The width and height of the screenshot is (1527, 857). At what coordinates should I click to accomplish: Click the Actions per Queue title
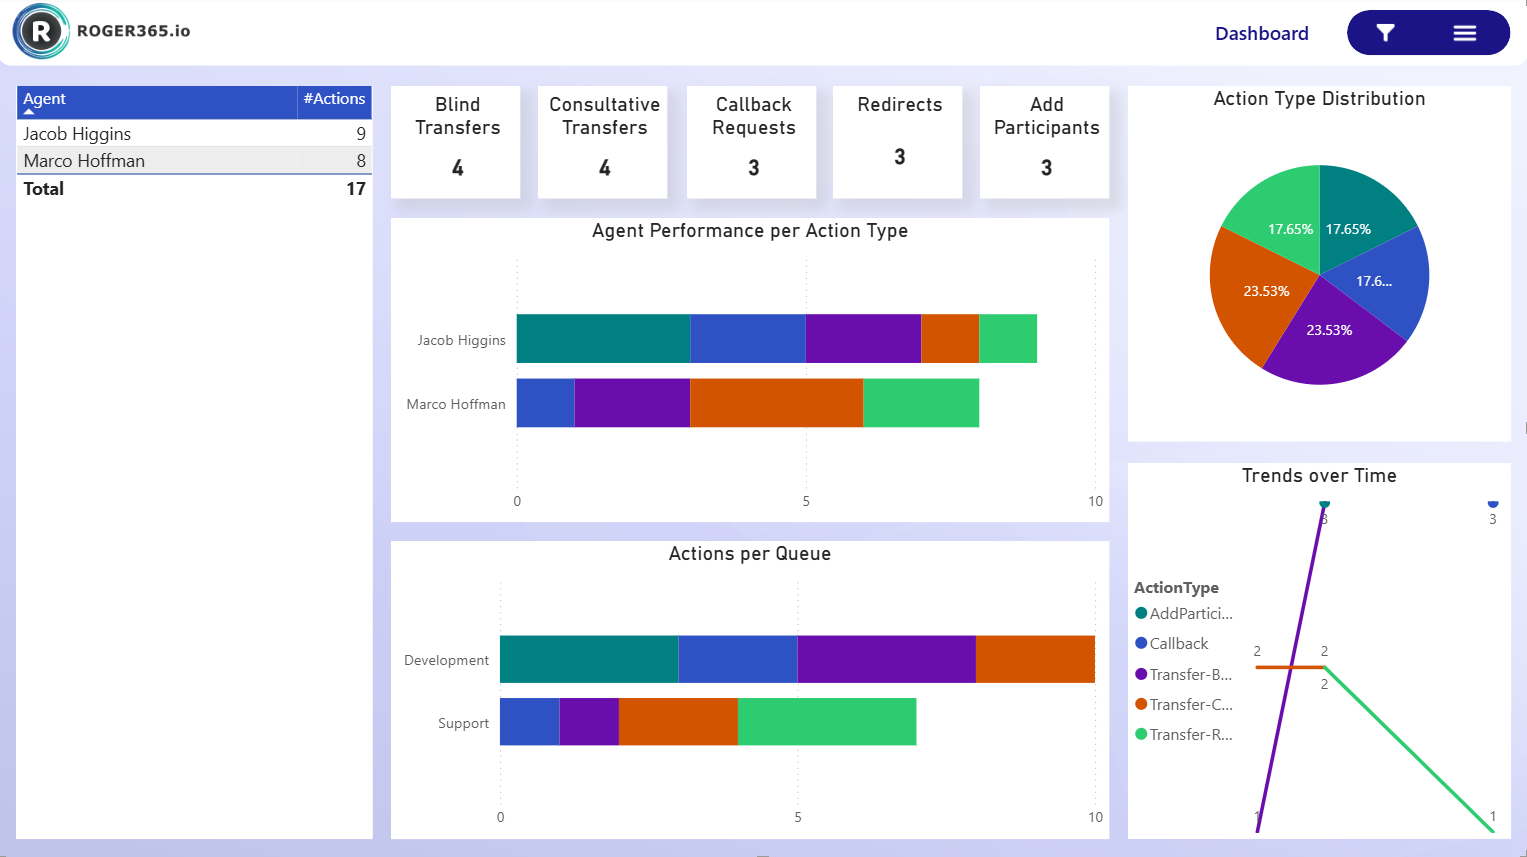point(750,553)
